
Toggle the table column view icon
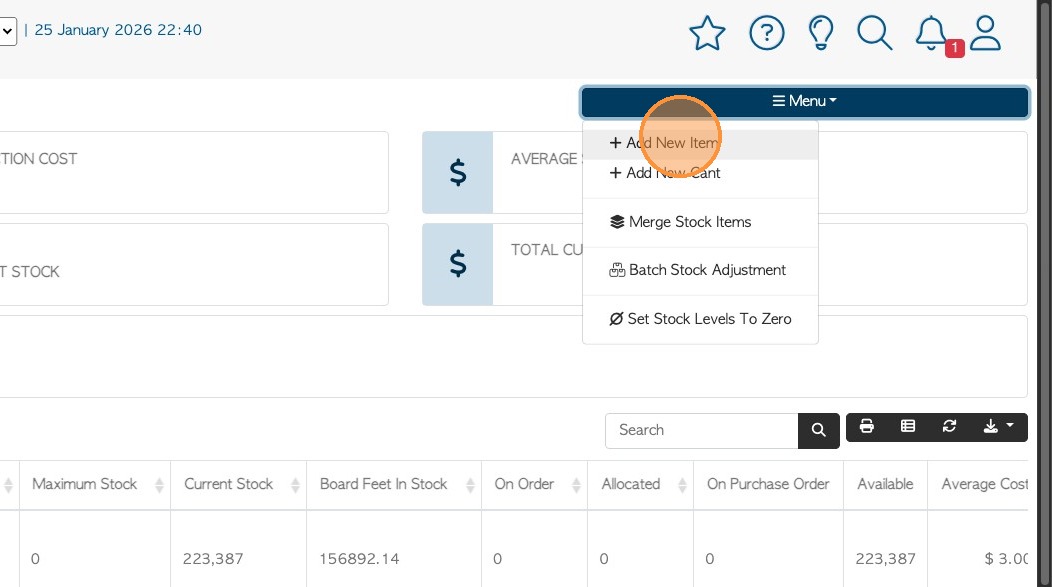(x=908, y=427)
